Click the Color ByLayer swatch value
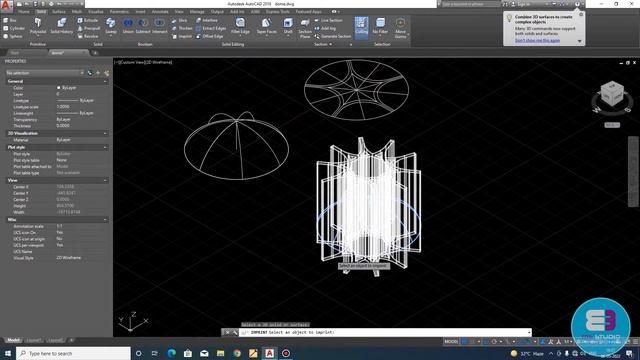Screen dimensions: 640x360 [x=67, y=88]
